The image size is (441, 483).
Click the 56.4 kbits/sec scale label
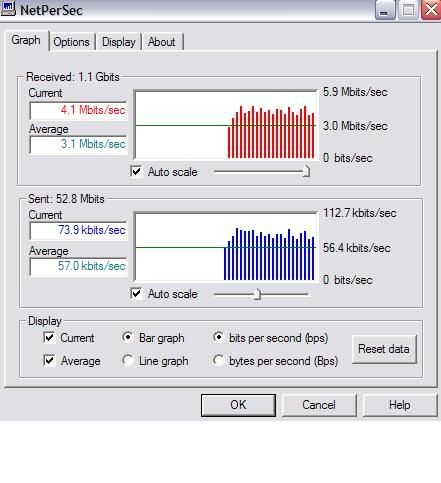click(357, 248)
